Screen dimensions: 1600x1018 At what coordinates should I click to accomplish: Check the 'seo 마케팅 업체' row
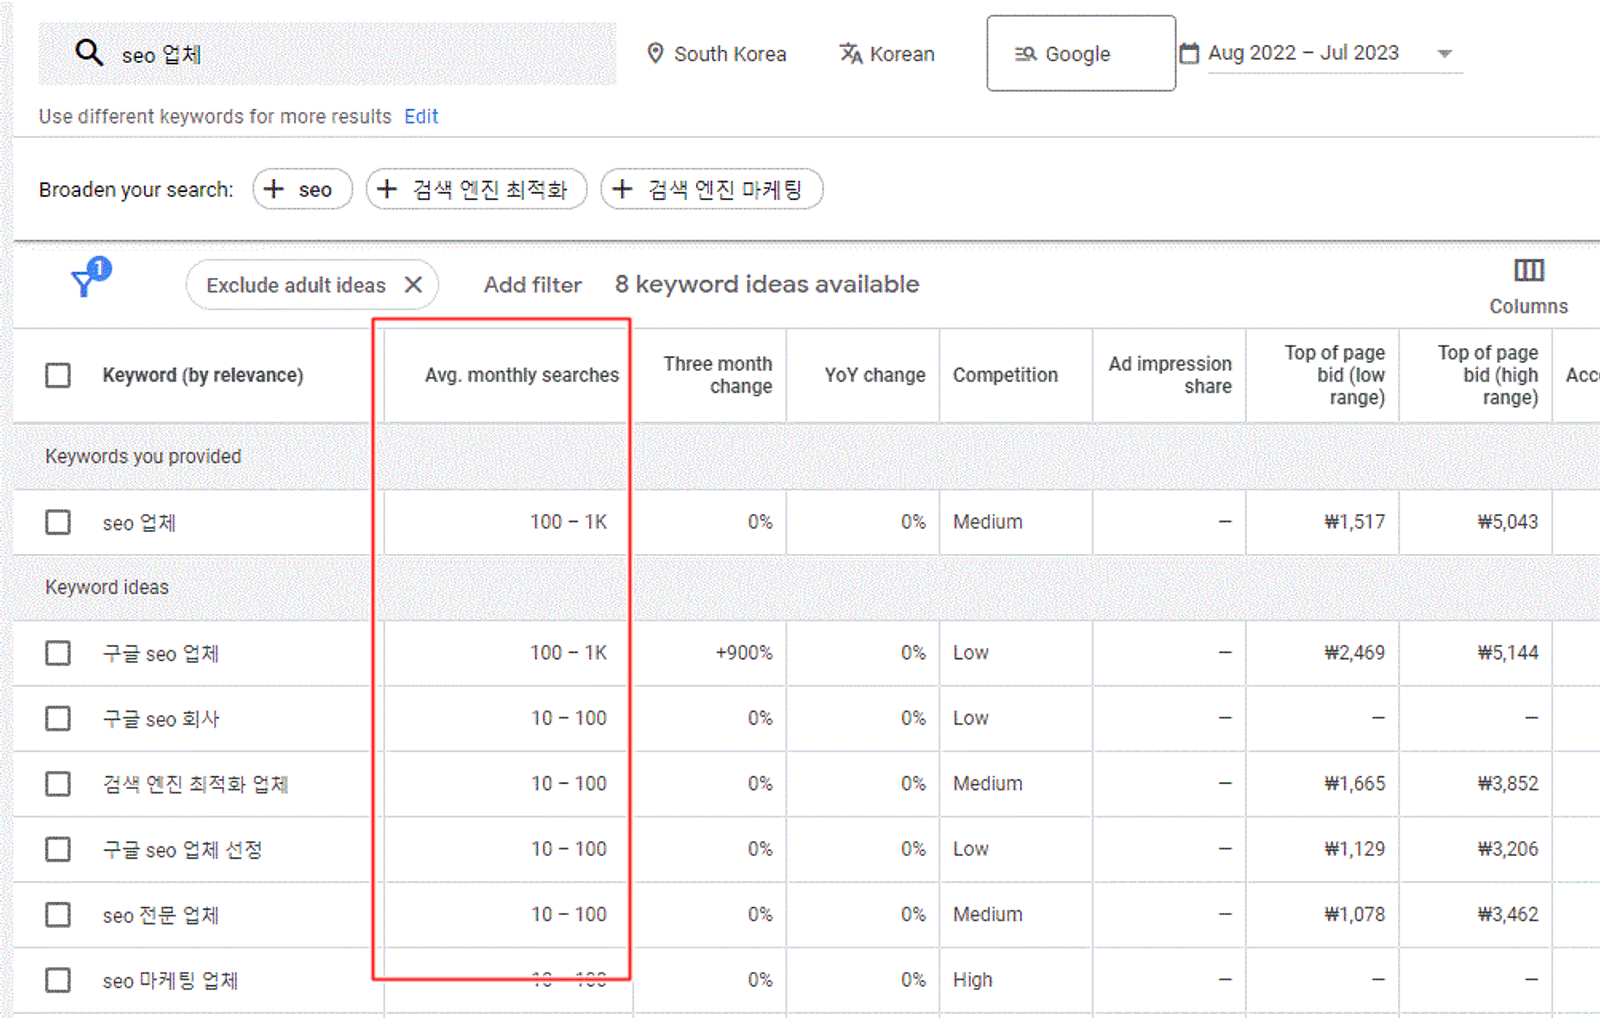(58, 980)
